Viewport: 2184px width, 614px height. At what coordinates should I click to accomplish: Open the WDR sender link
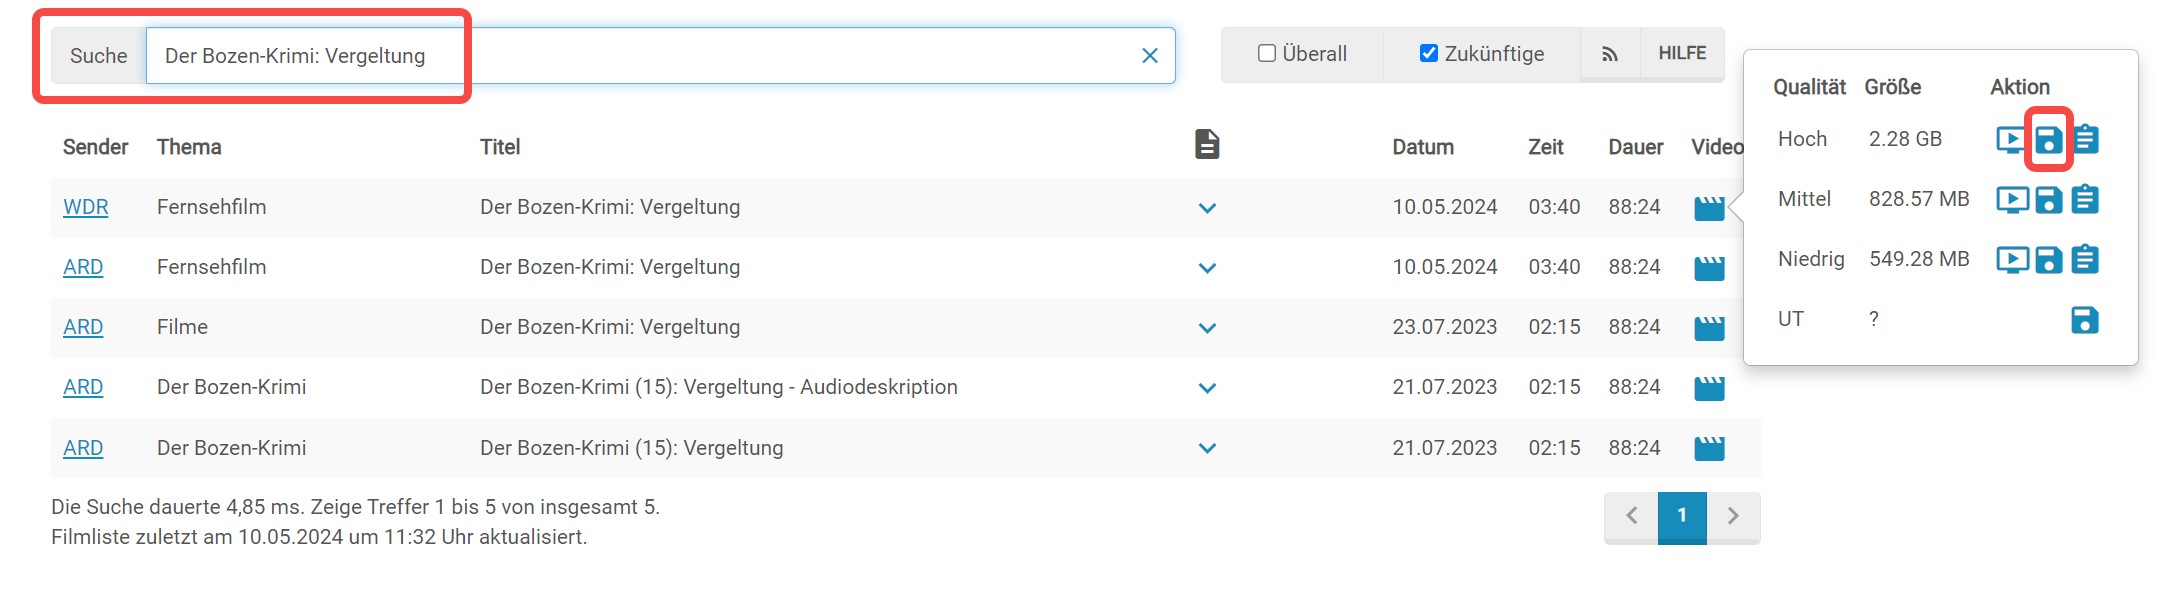[86, 207]
